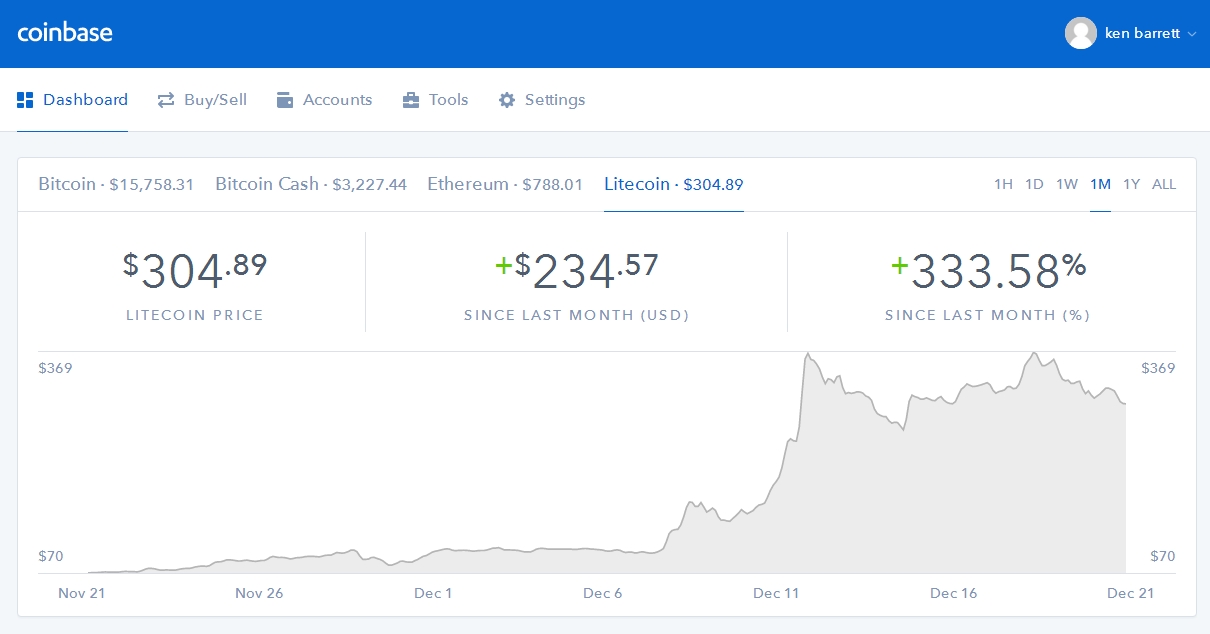The height and width of the screenshot is (634, 1210).
Task: Click the Coinbase logo
Action: pos(65,32)
